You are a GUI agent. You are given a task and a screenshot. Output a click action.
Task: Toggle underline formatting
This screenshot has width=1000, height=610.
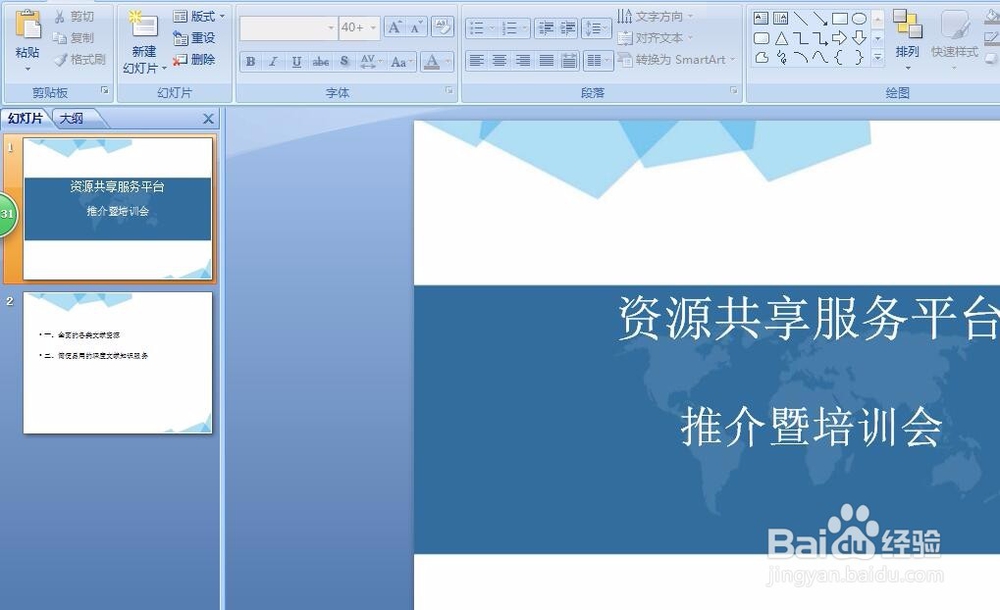295,61
